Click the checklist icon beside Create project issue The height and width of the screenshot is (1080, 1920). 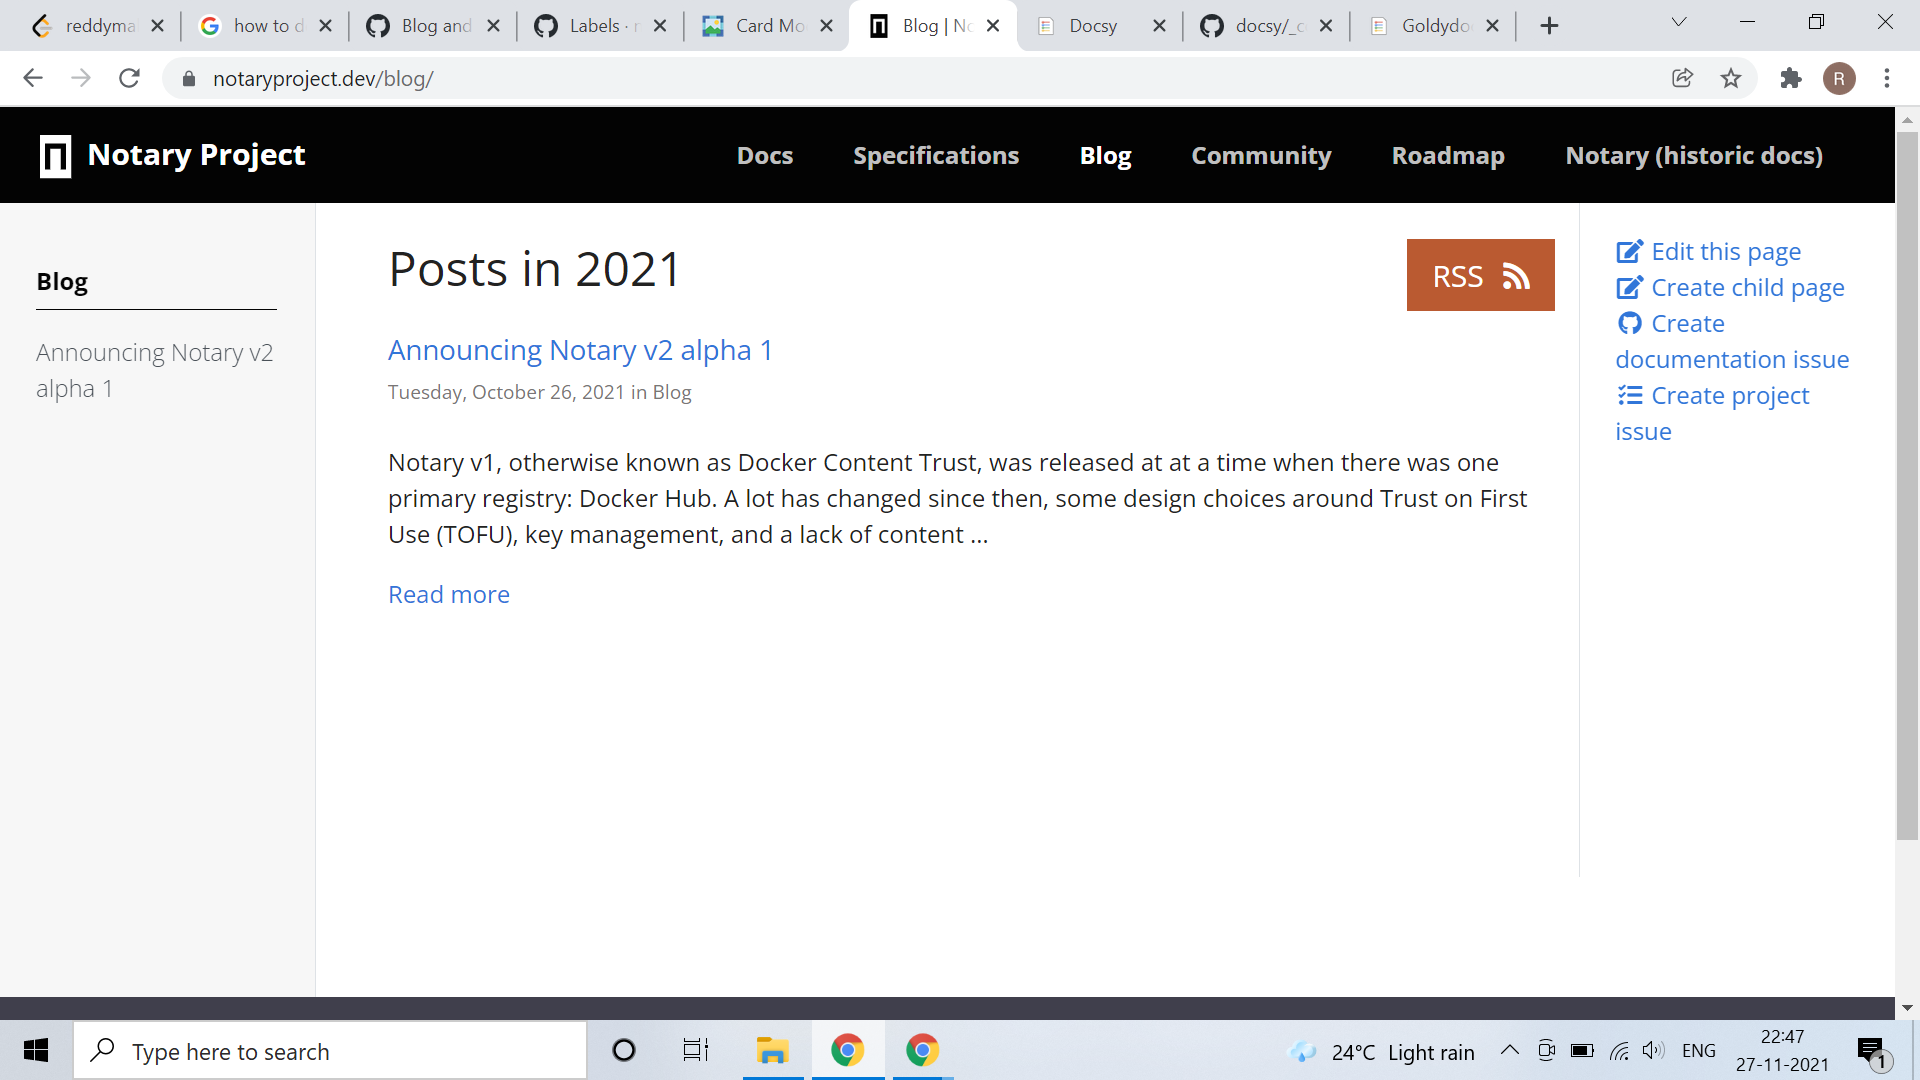tap(1630, 395)
